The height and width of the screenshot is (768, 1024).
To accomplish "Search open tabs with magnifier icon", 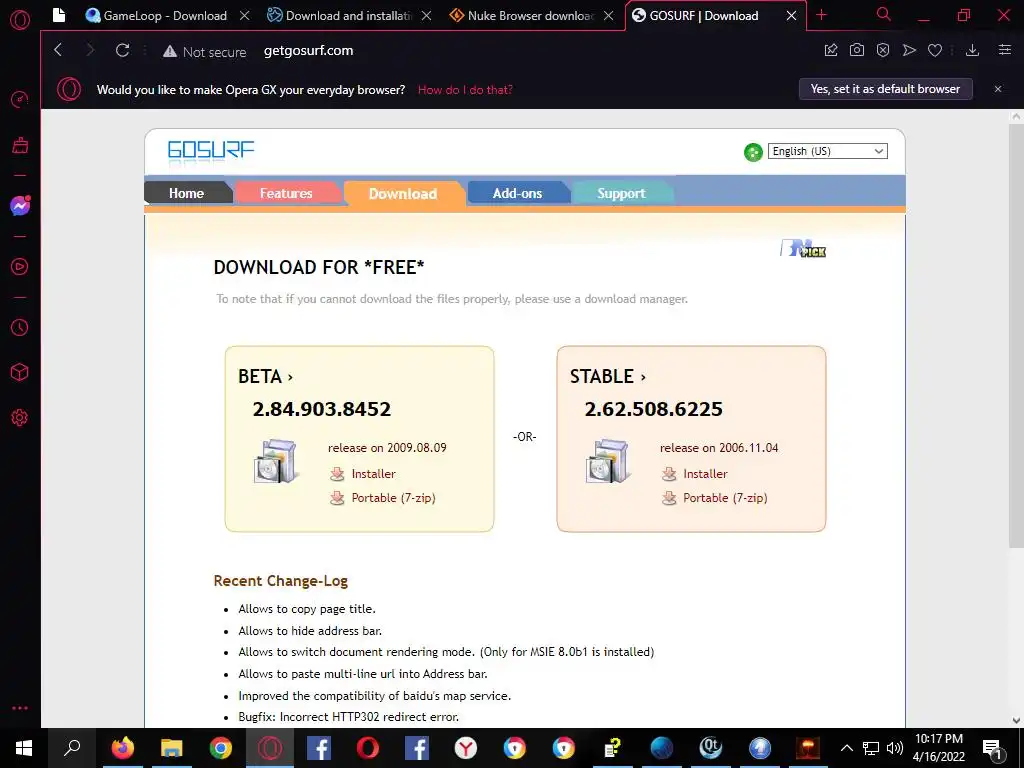I will 884,15.
